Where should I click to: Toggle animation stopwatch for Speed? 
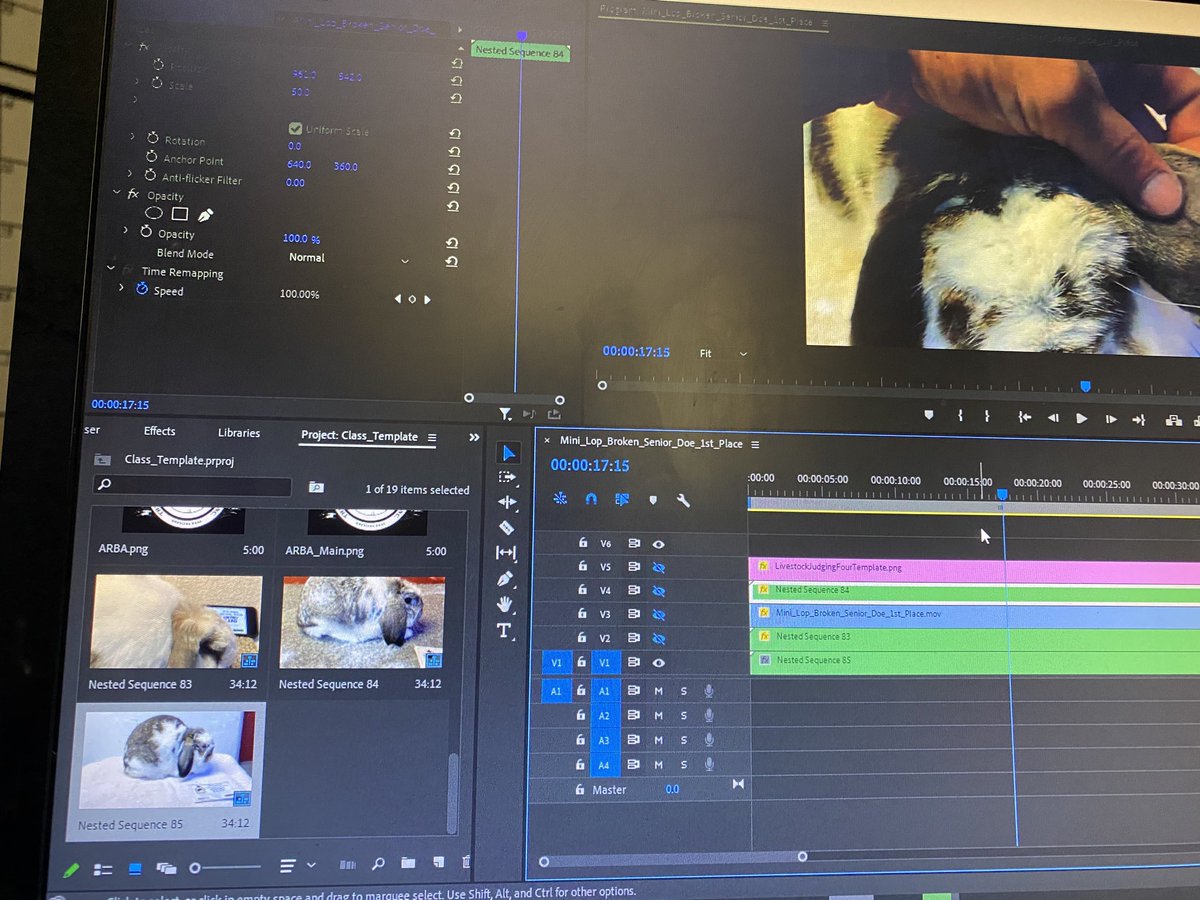tap(141, 289)
